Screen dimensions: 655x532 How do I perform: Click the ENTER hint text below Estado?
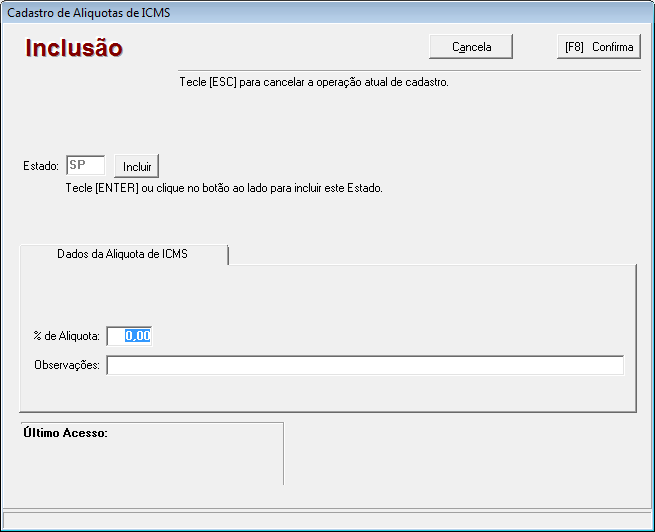click(x=224, y=187)
